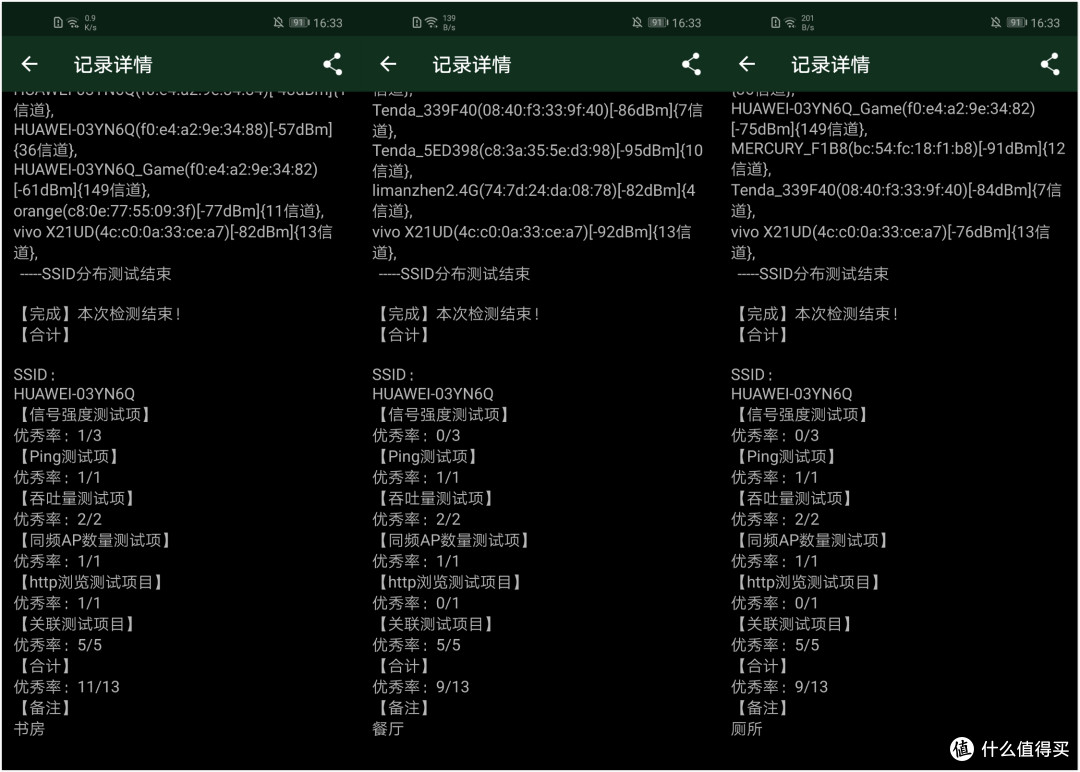Tap the 优秀率: 1/3 signal strength result
Image resolution: width=1080 pixels, height=772 pixels.
tap(57, 435)
